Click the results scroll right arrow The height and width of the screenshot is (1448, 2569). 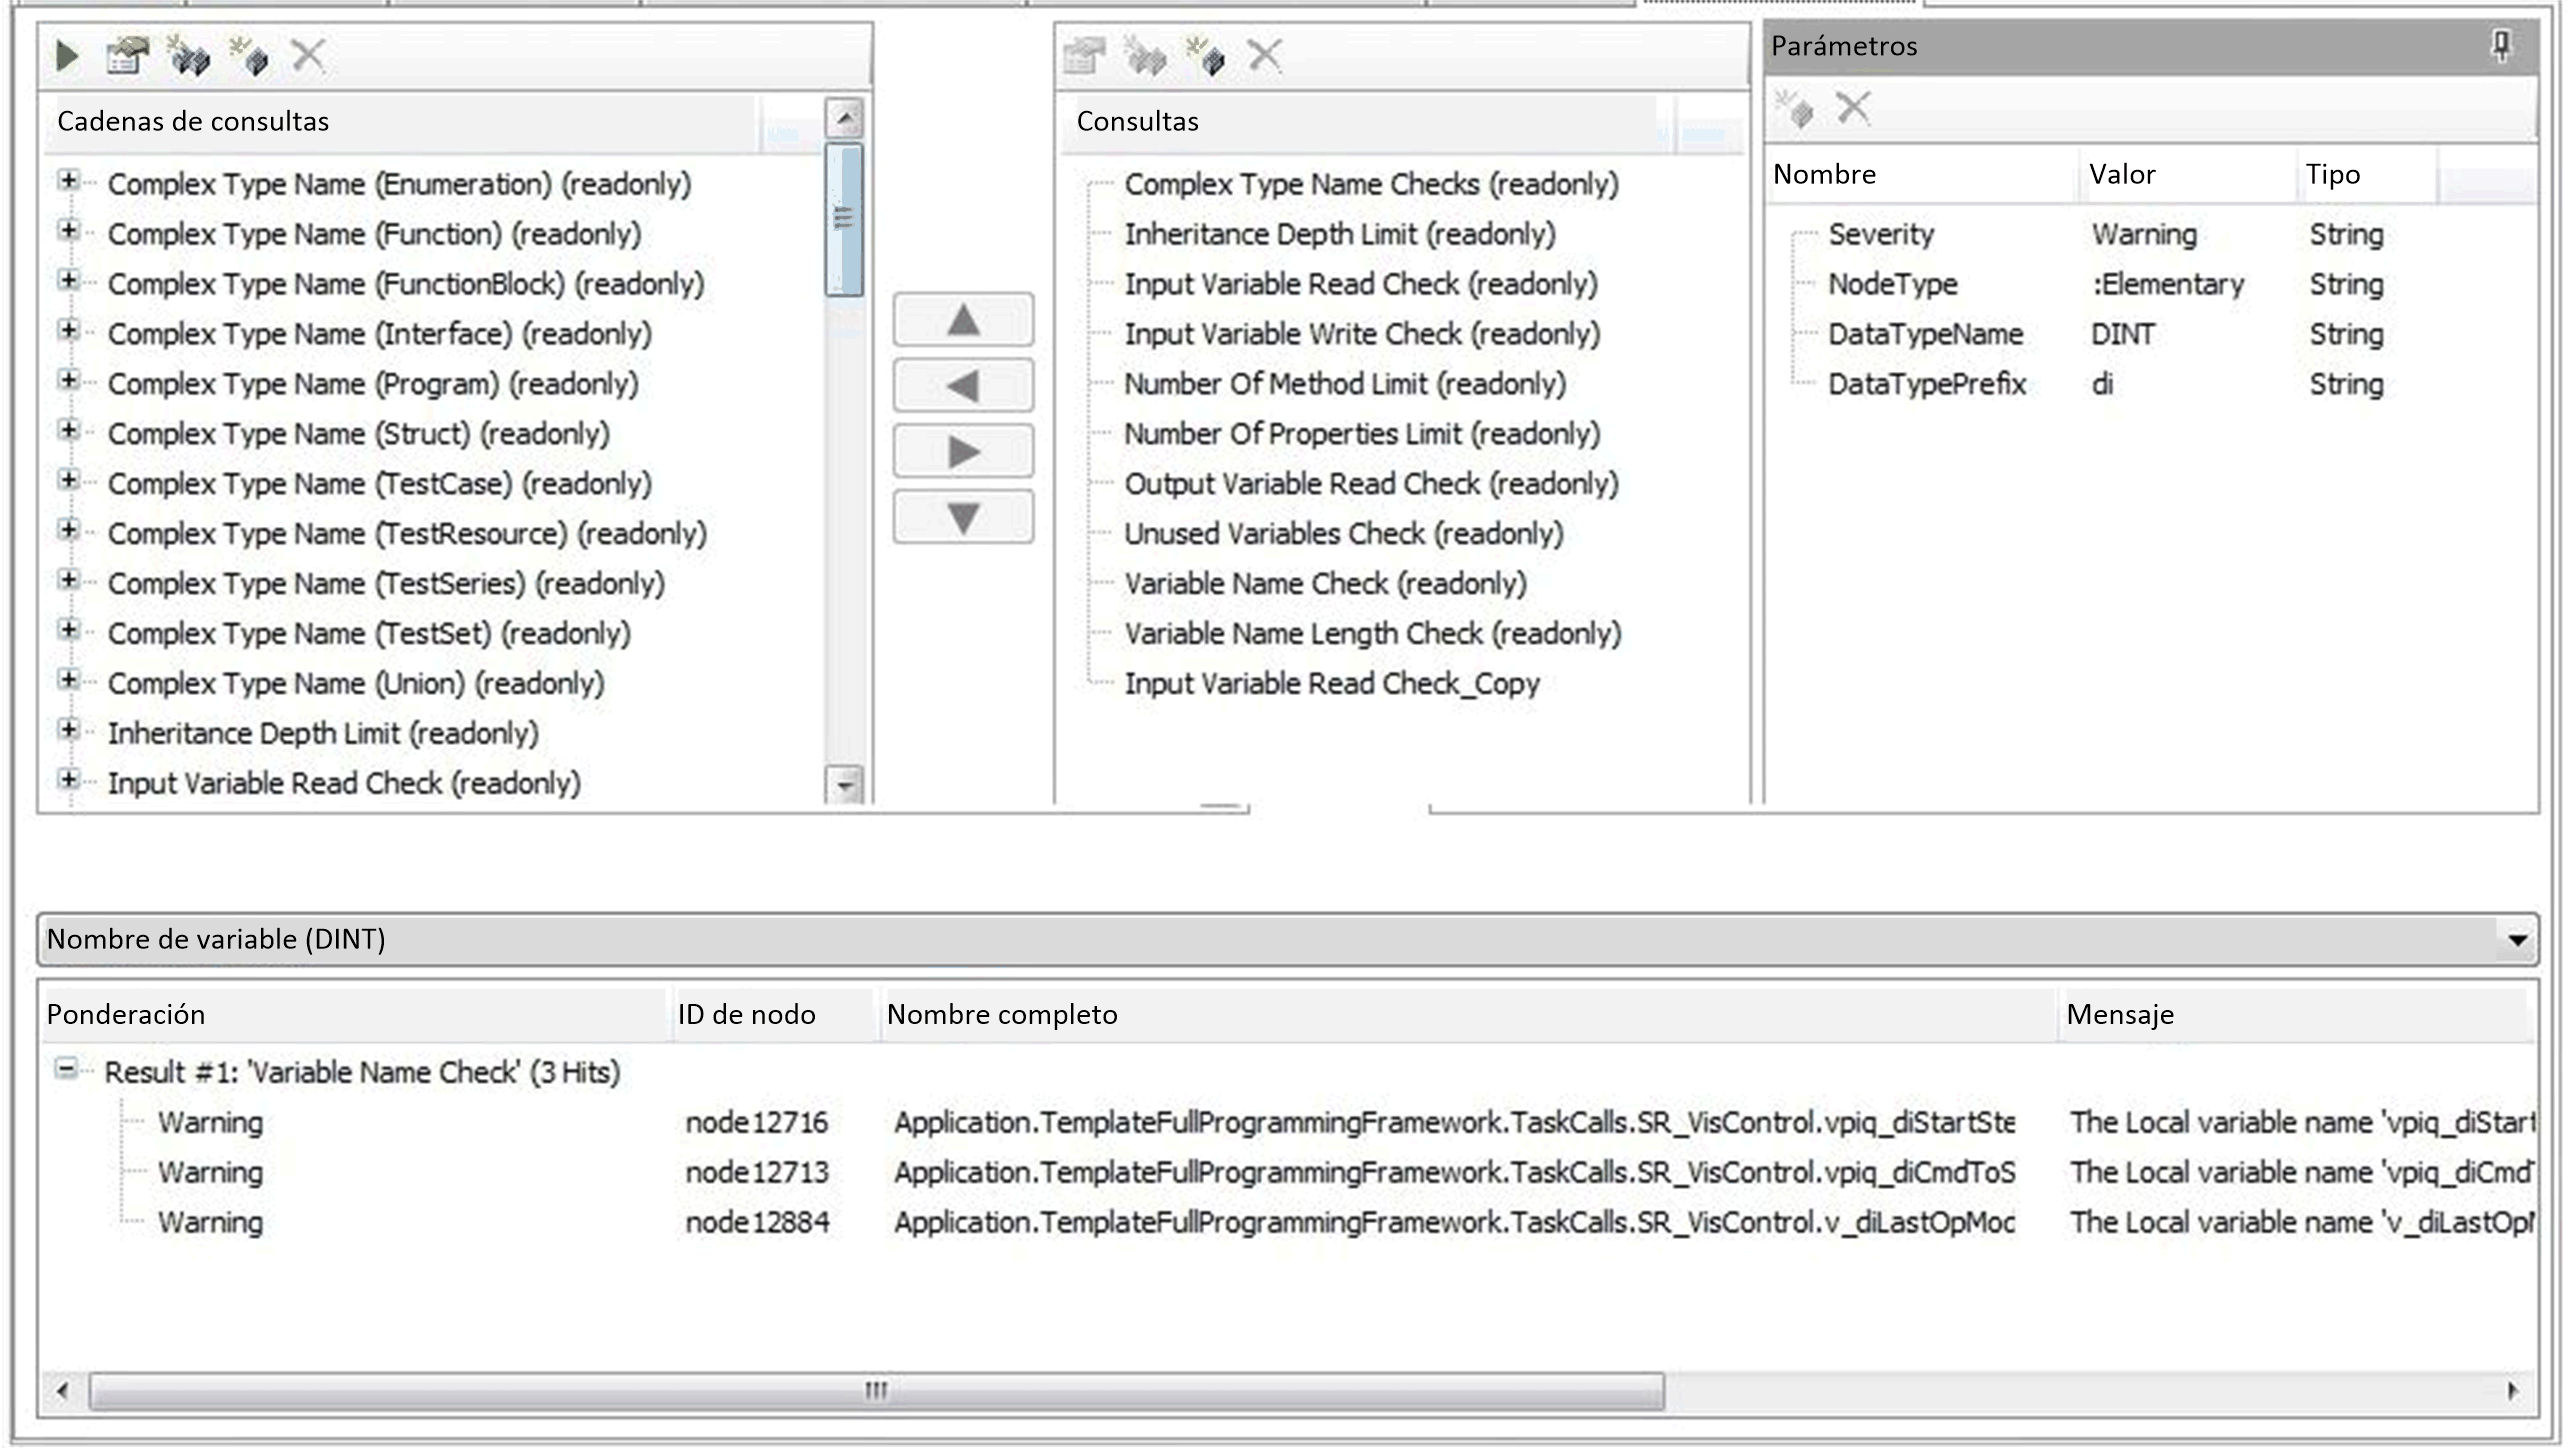click(2512, 1390)
